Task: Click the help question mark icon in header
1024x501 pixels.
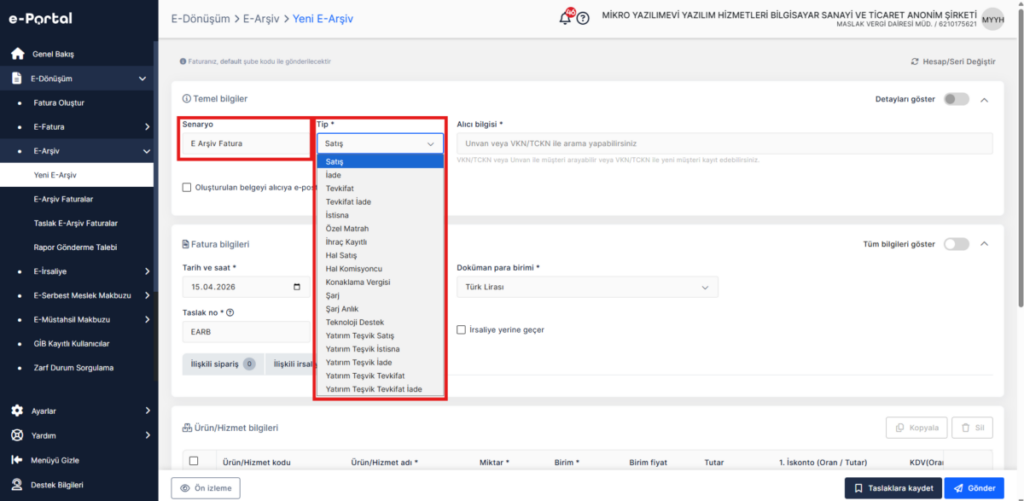Action: coord(583,19)
